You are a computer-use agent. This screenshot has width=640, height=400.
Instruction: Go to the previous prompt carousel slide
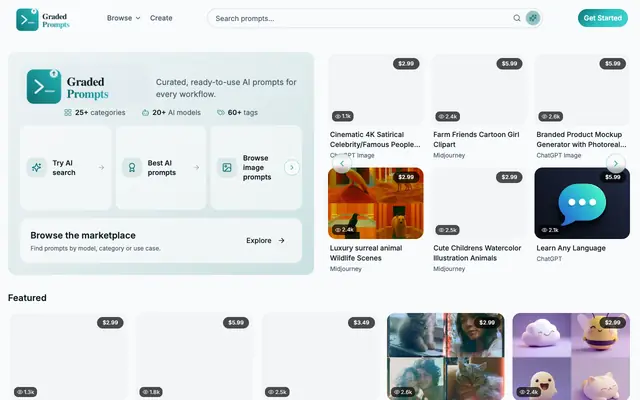pos(342,163)
